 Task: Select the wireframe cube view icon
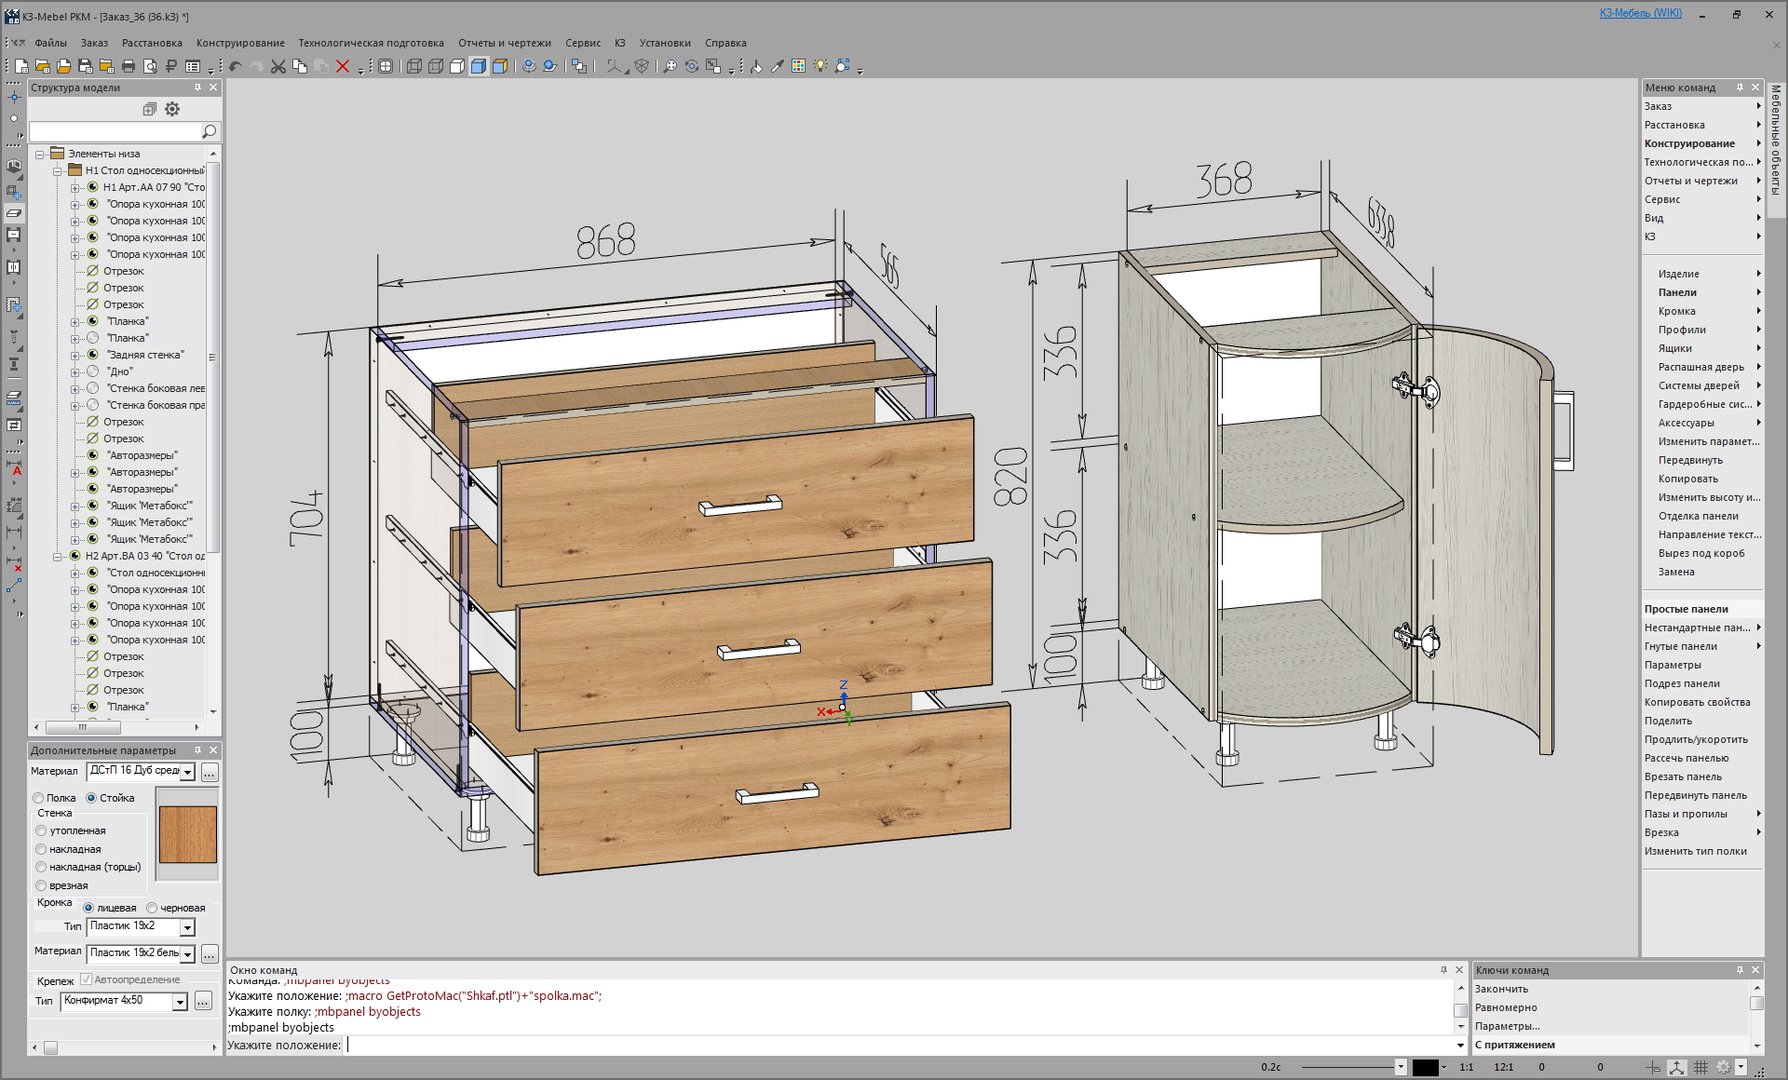[x=414, y=66]
